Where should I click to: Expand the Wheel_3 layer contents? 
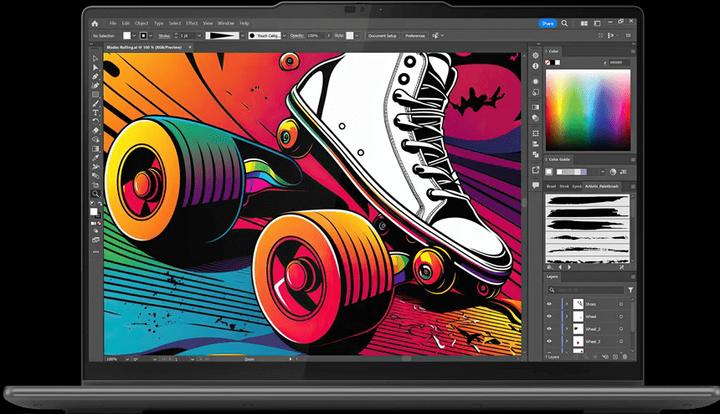pyautogui.click(x=567, y=341)
